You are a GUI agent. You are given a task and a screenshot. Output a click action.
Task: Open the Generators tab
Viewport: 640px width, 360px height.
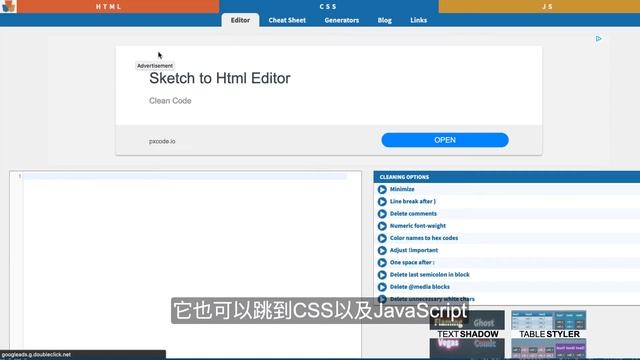tap(342, 20)
